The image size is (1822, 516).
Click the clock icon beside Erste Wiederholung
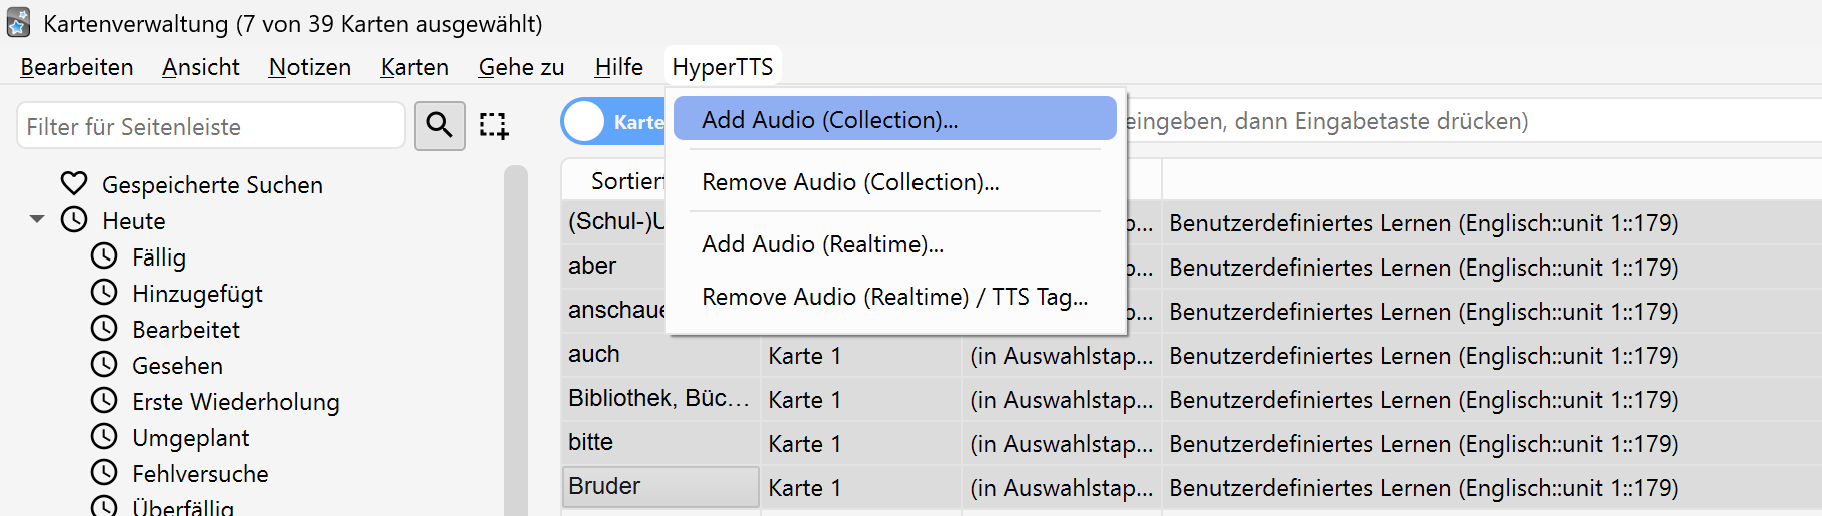point(104,401)
